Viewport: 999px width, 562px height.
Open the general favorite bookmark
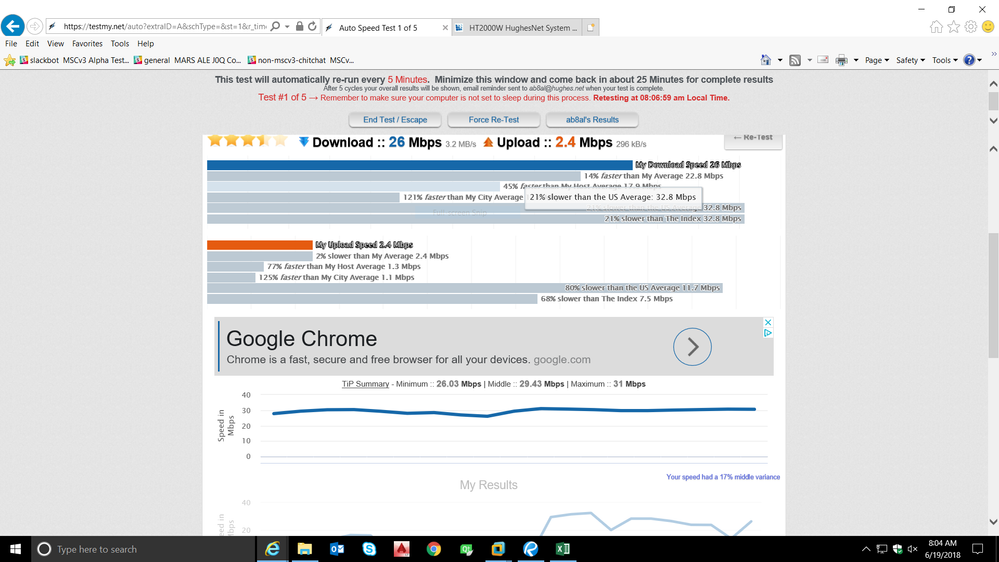(x=152, y=61)
